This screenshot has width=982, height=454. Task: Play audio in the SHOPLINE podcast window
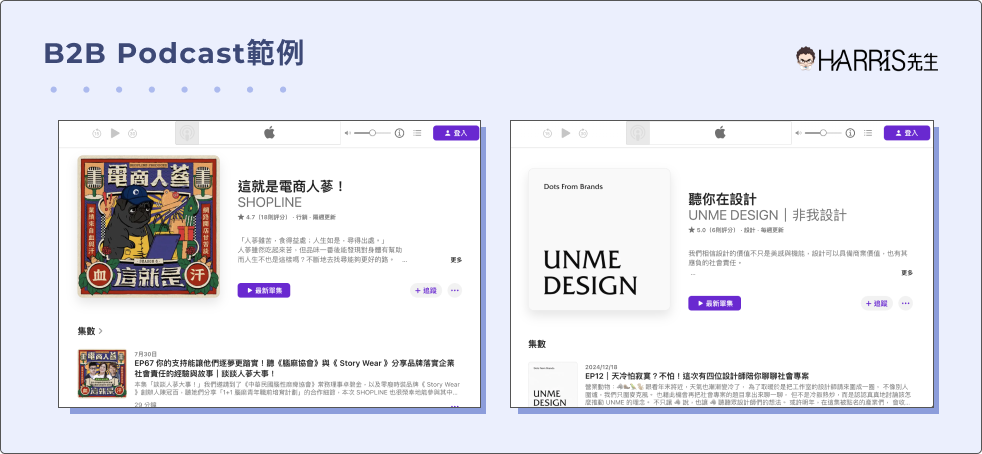[x=115, y=133]
